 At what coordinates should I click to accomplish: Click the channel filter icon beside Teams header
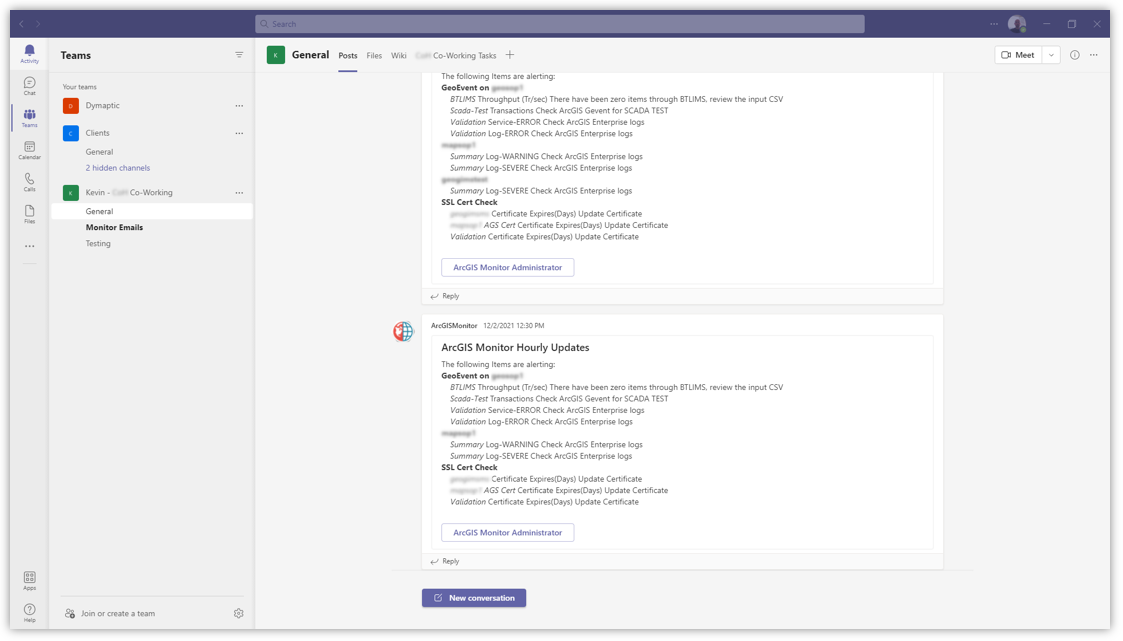pos(238,55)
